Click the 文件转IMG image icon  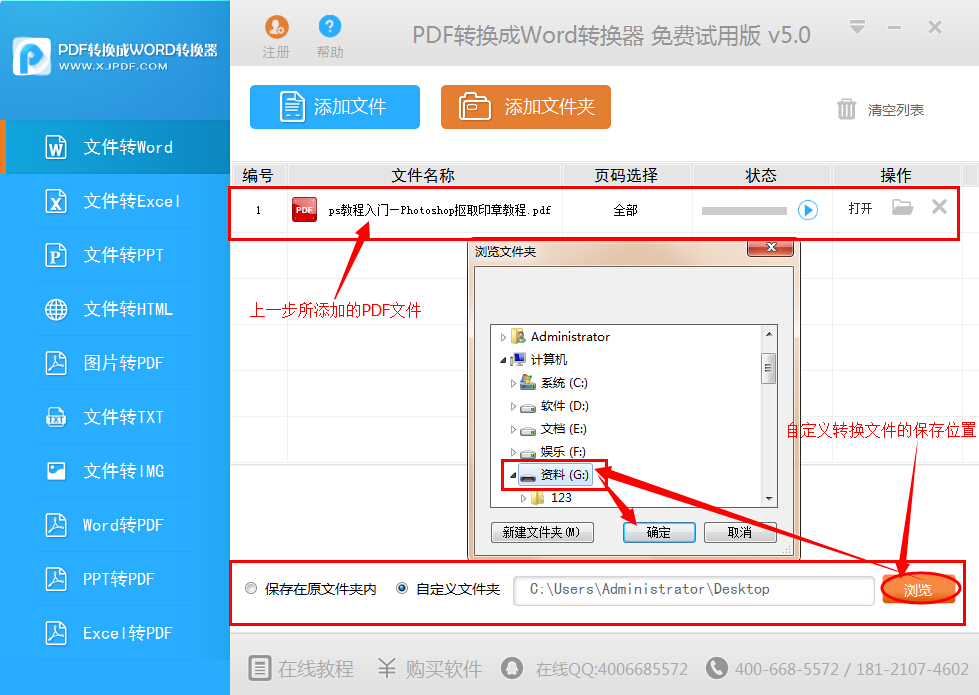(56, 471)
